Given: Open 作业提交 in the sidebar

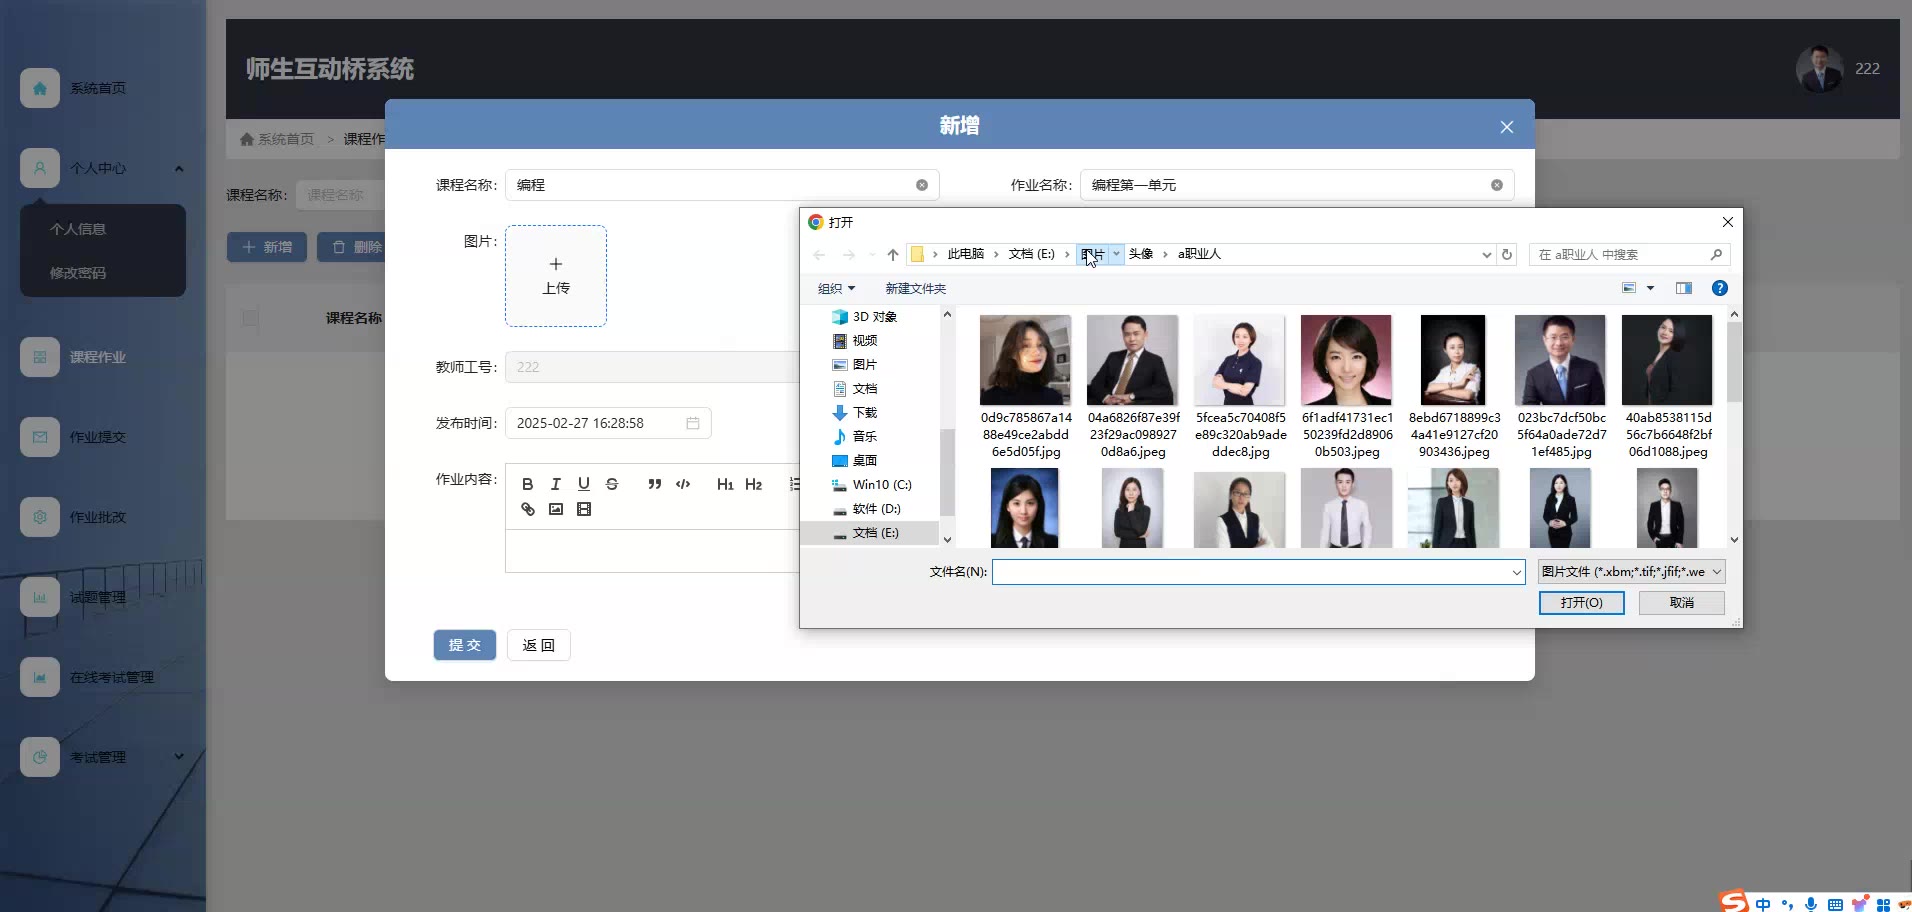Looking at the screenshot, I should pos(98,437).
